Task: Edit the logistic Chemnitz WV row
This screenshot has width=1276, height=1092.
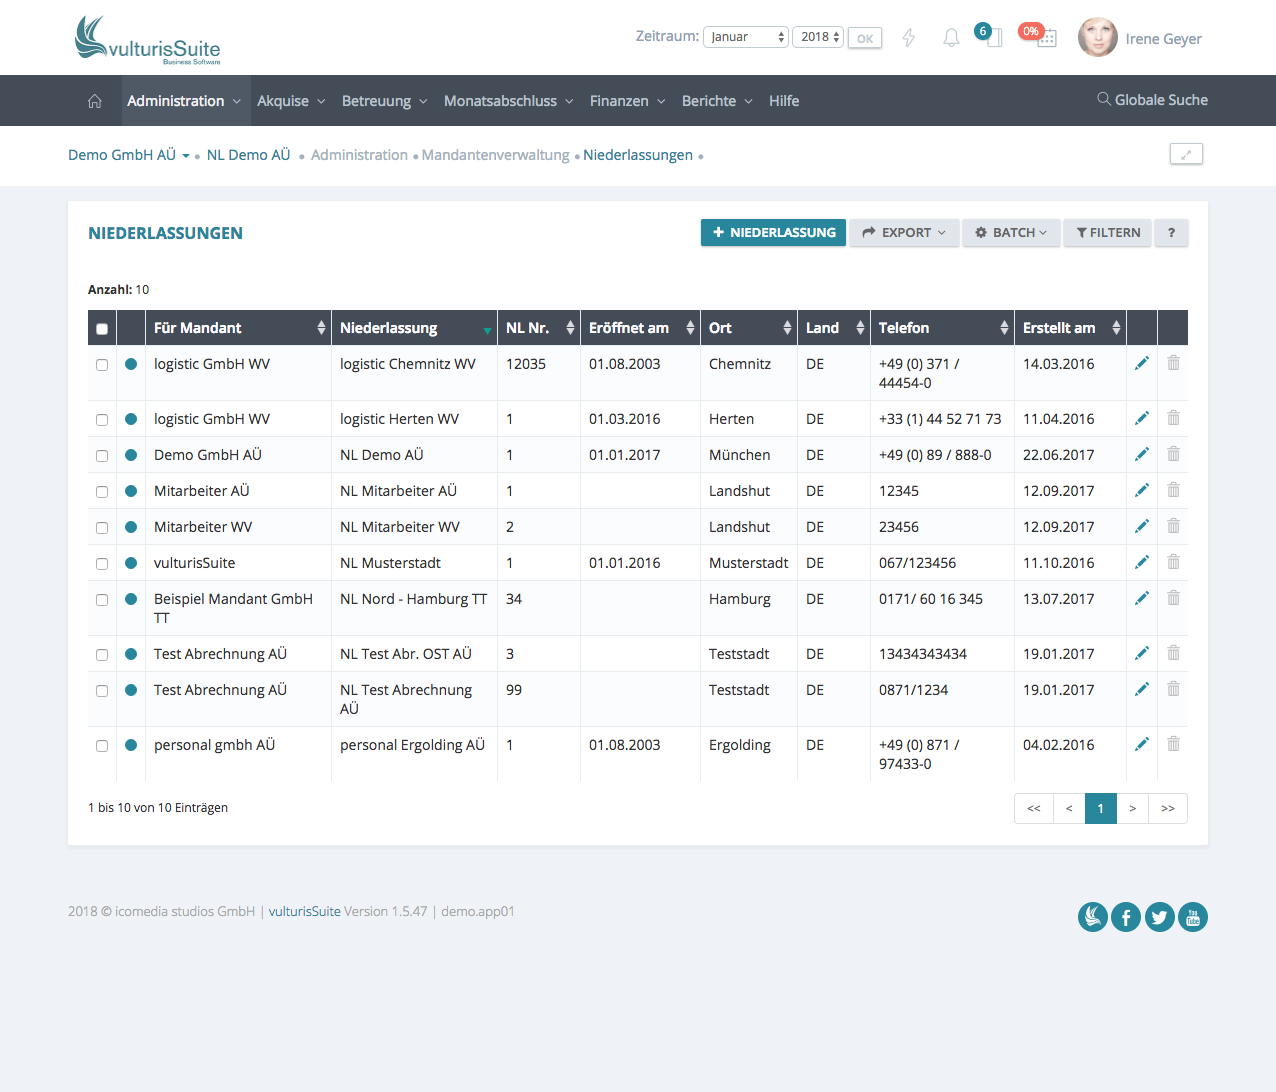Action: (x=1141, y=364)
